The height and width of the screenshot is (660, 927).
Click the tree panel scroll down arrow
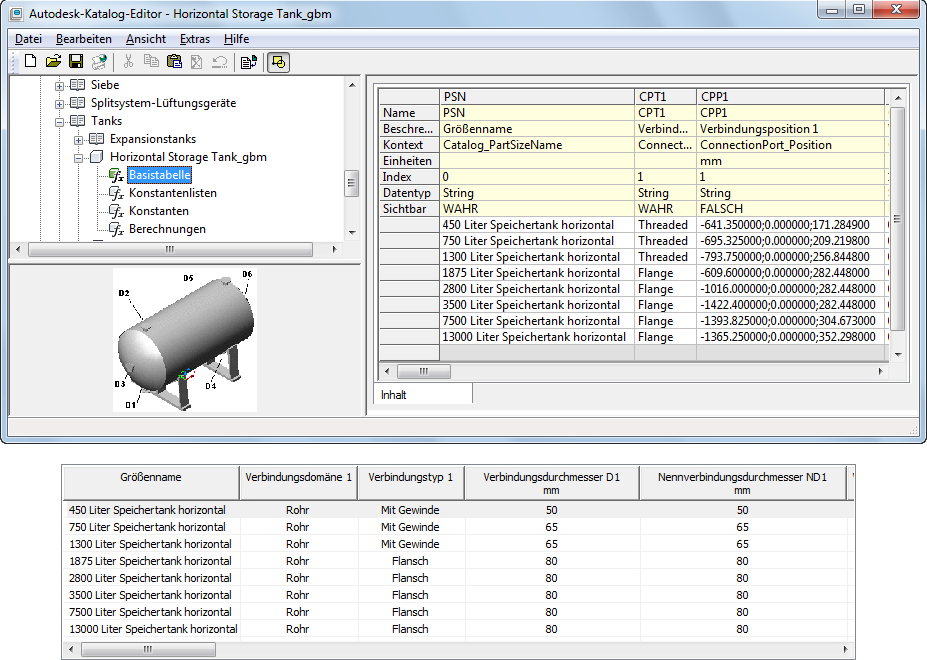pos(352,232)
